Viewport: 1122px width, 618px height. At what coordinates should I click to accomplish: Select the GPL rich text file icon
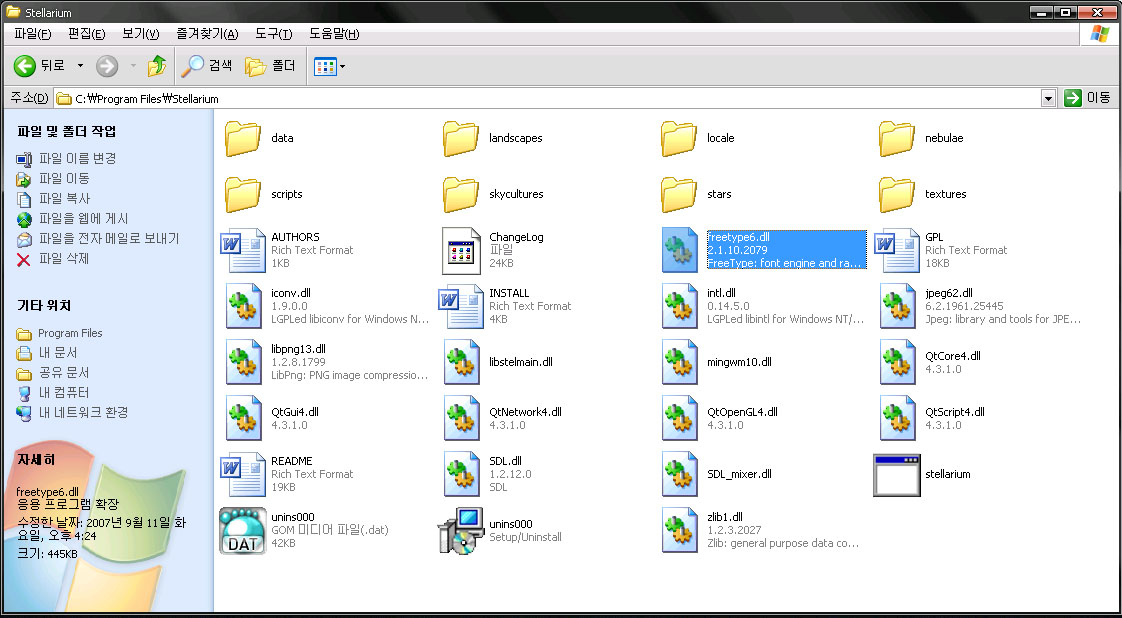click(x=897, y=250)
